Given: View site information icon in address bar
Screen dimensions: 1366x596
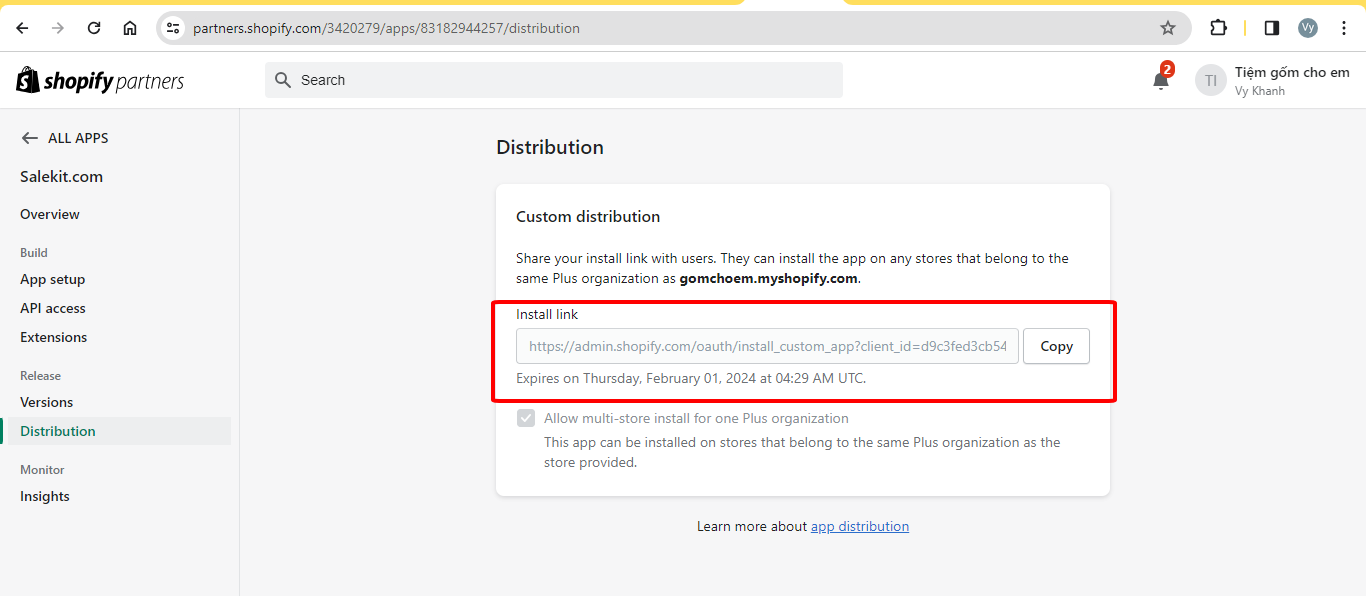Looking at the screenshot, I should [x=173, y=28].
